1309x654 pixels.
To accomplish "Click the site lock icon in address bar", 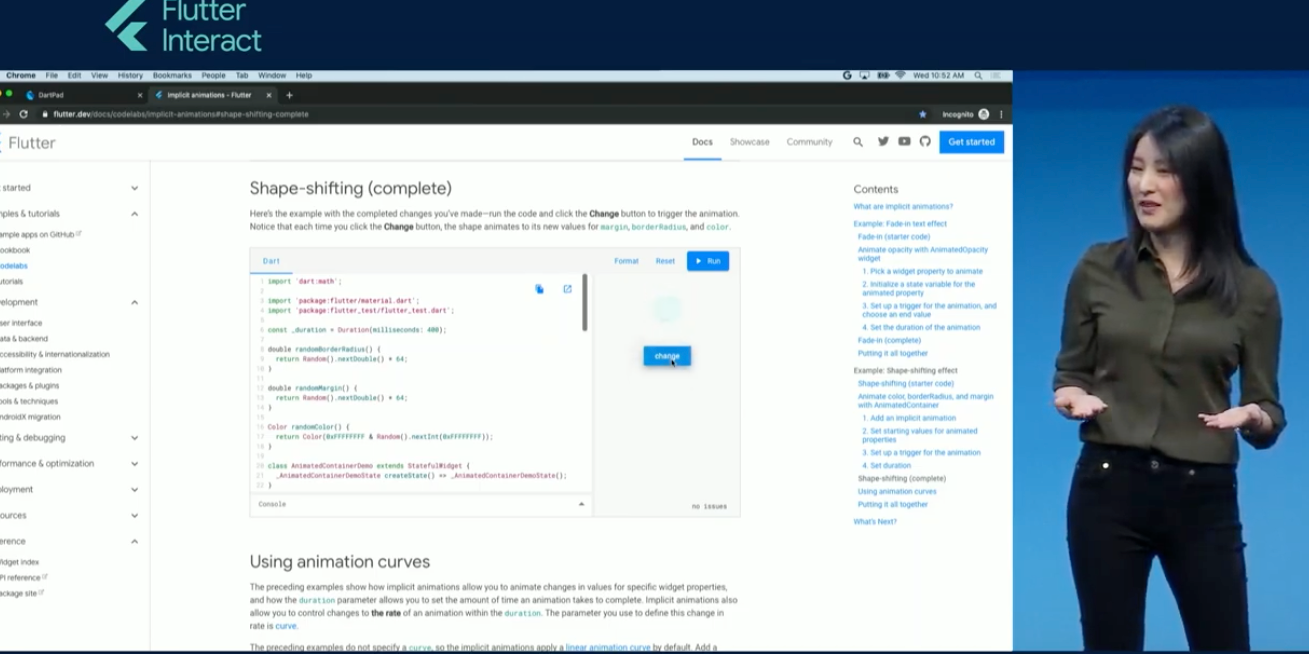I will tap(45, 114).
